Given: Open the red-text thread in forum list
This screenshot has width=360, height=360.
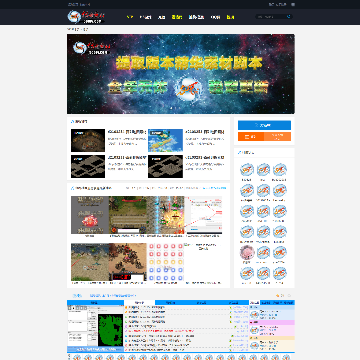Looking at the screenshot, I should (161, 331).
